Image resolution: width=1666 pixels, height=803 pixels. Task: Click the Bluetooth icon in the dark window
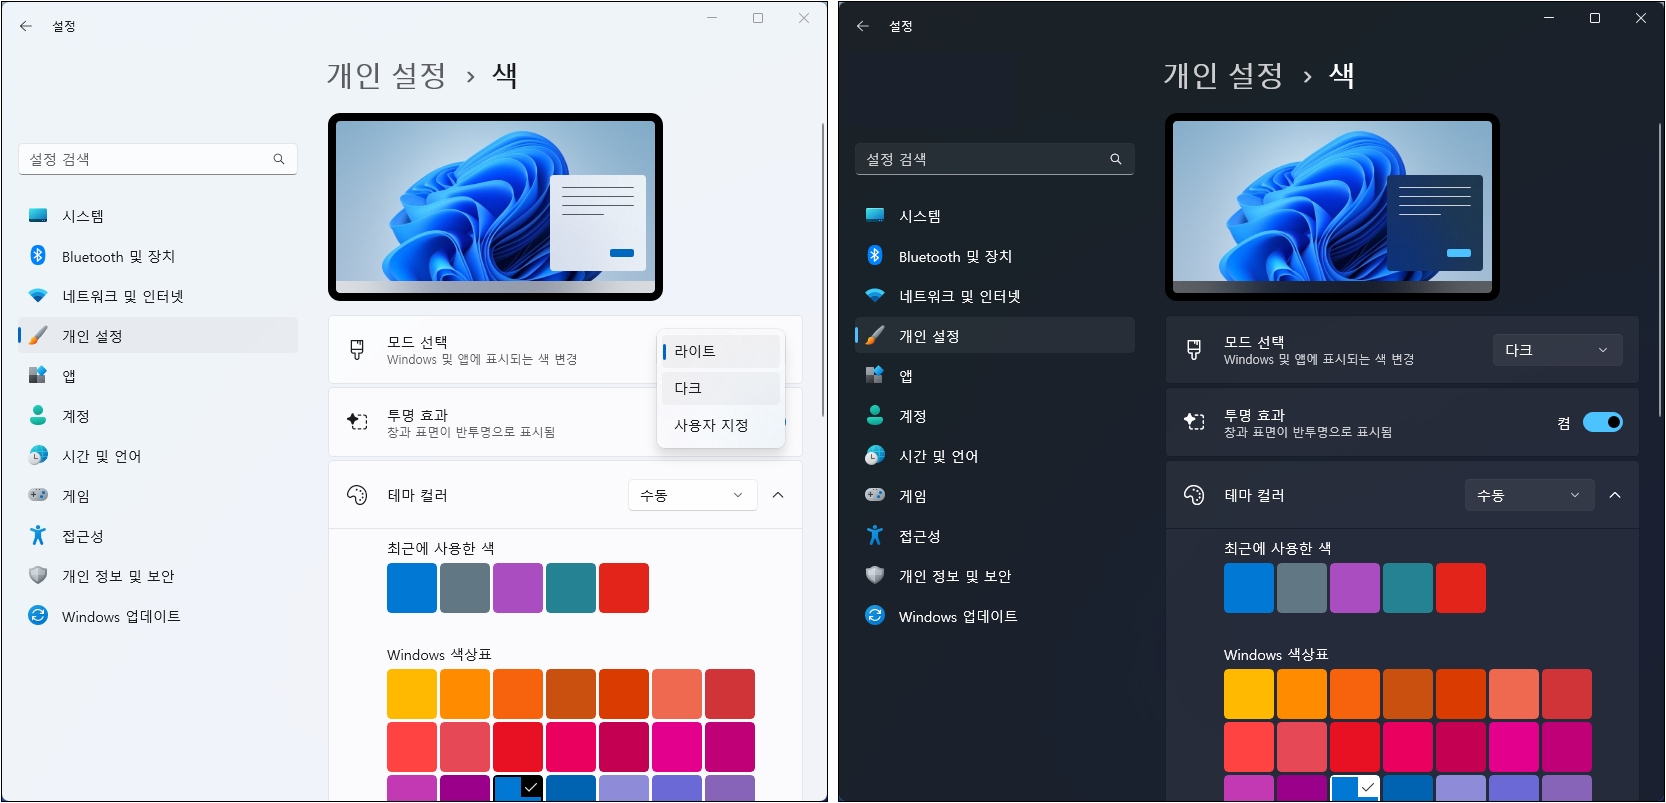pos(875,255)
